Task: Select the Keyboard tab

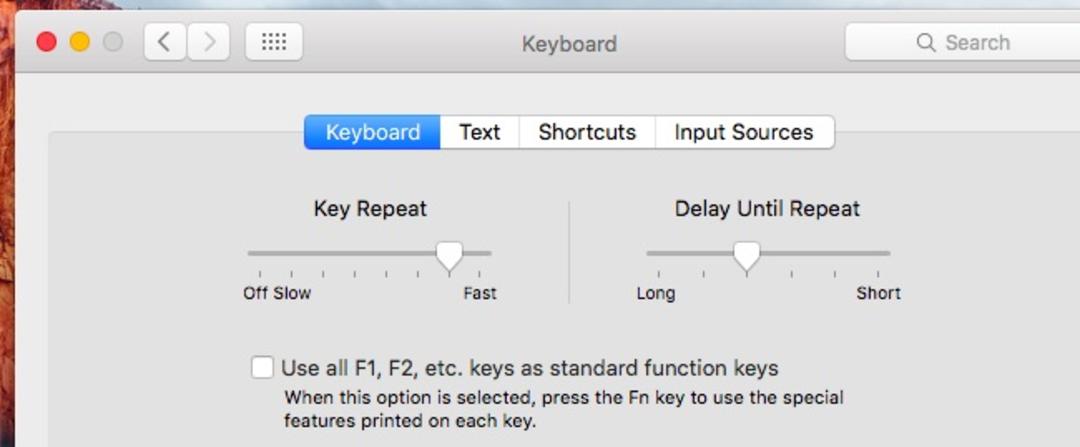Action: pyautogui.click(x=373, y=132)
